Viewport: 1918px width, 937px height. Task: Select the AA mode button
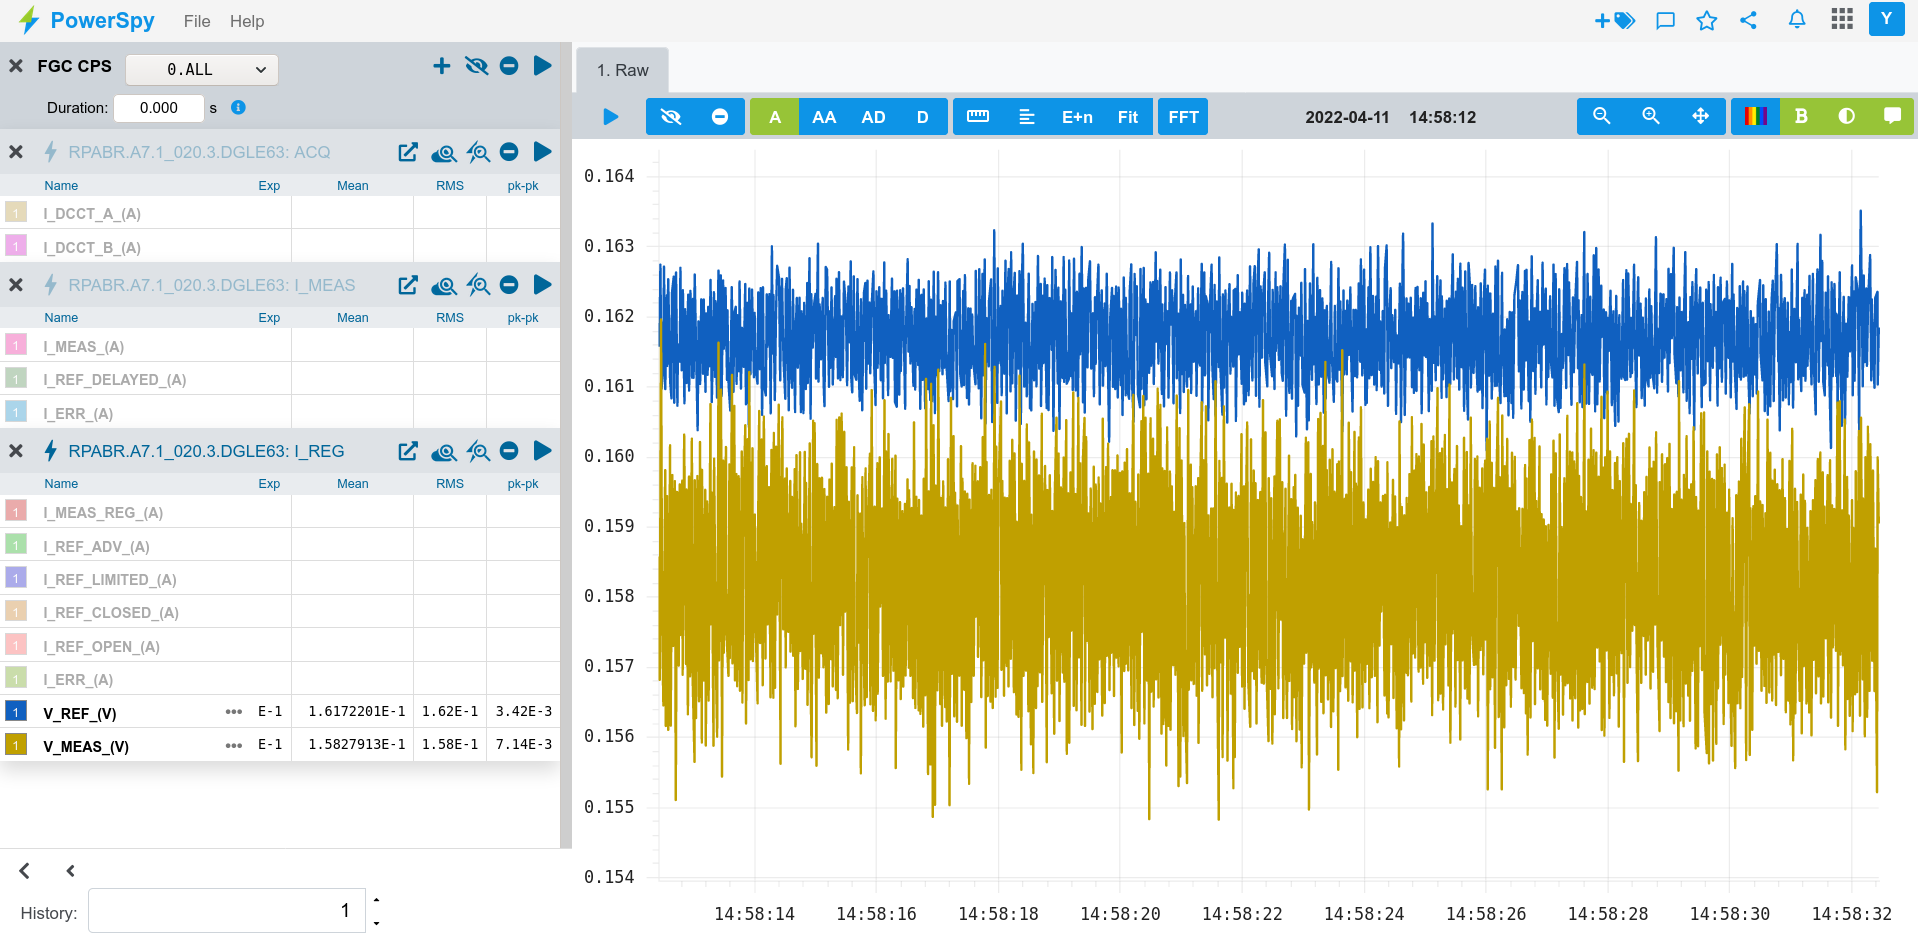(824, 117)
